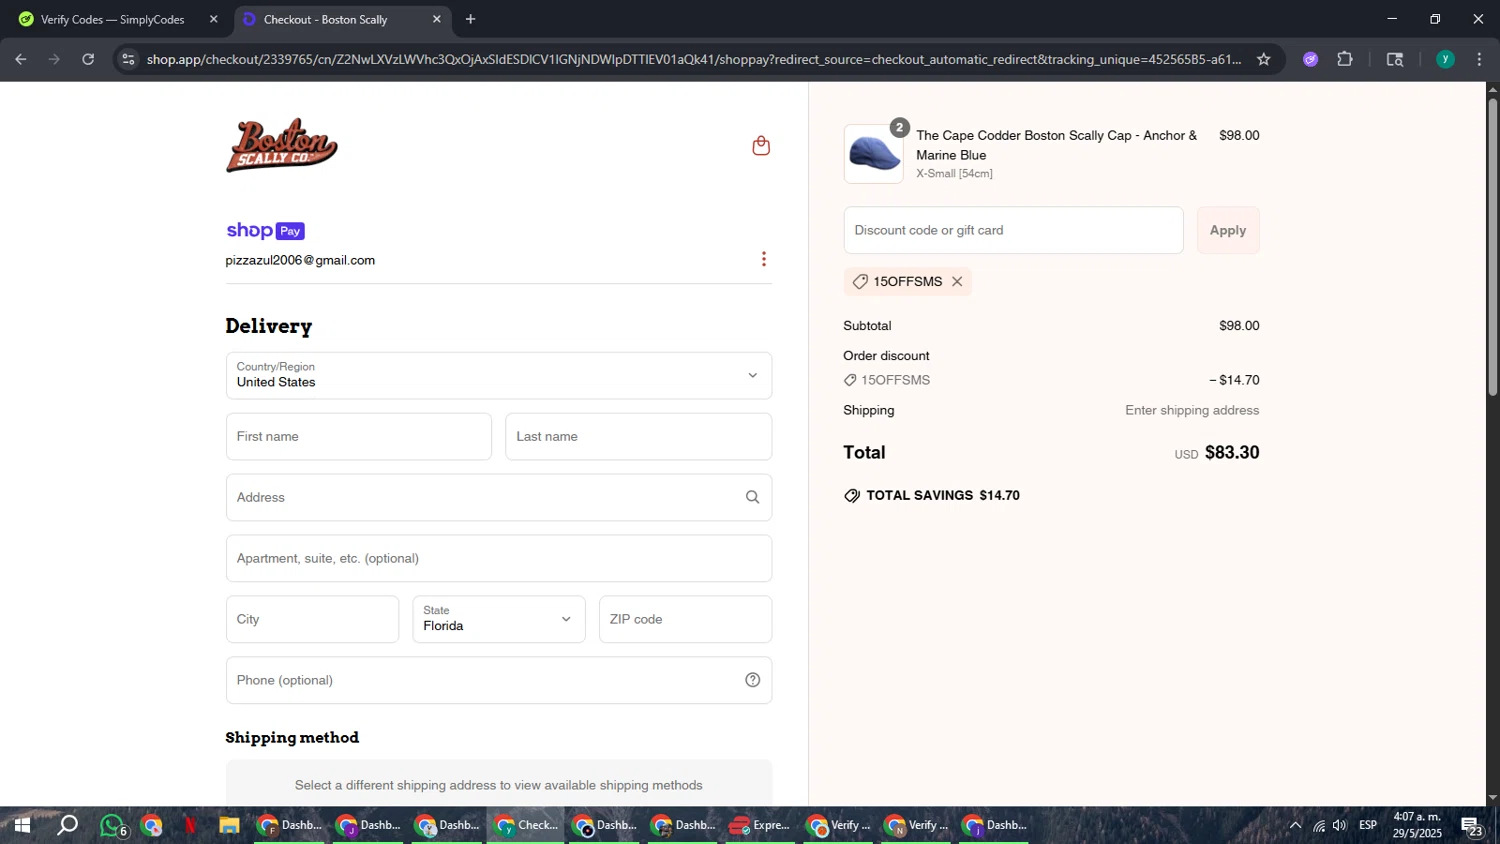
Task: Focus the Last name field
Action: point(638,437)
